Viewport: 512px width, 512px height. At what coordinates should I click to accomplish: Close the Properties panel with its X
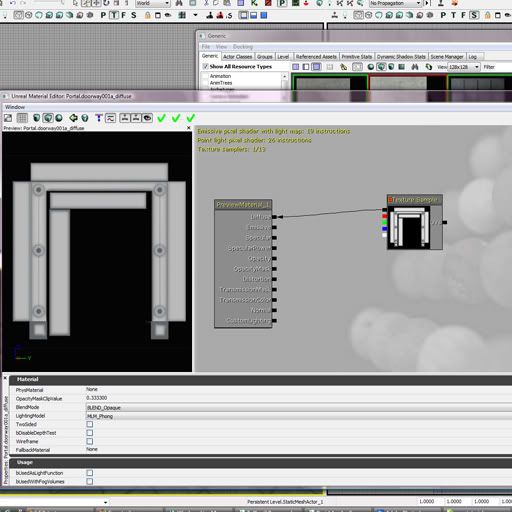tap(5, 378)
